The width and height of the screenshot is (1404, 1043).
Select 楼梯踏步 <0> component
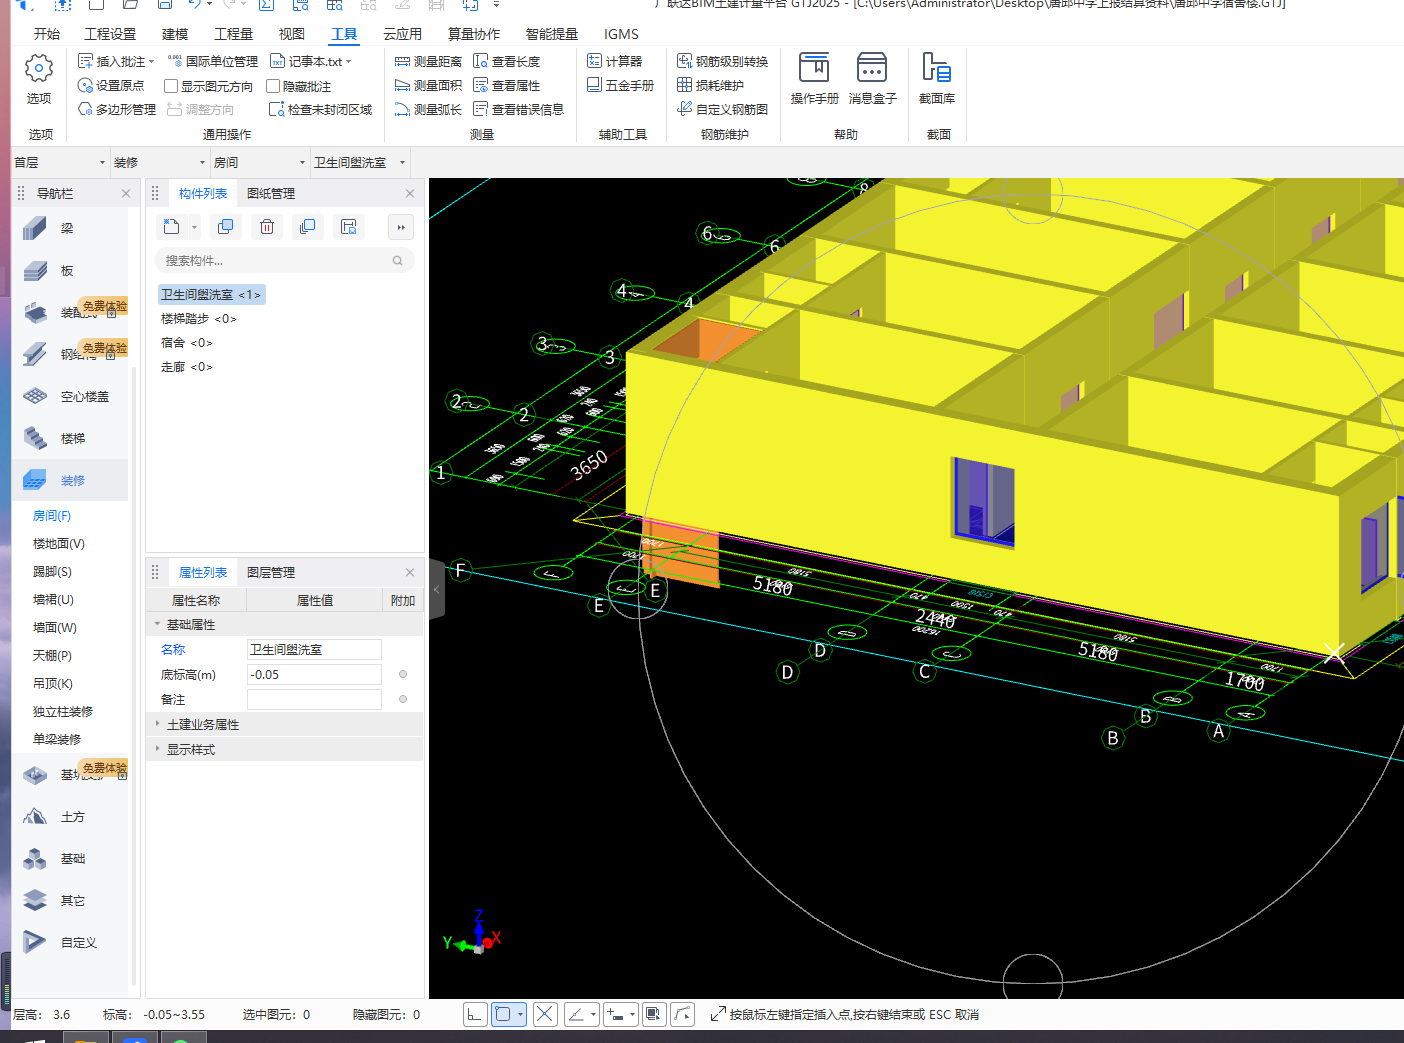(199, 318)
